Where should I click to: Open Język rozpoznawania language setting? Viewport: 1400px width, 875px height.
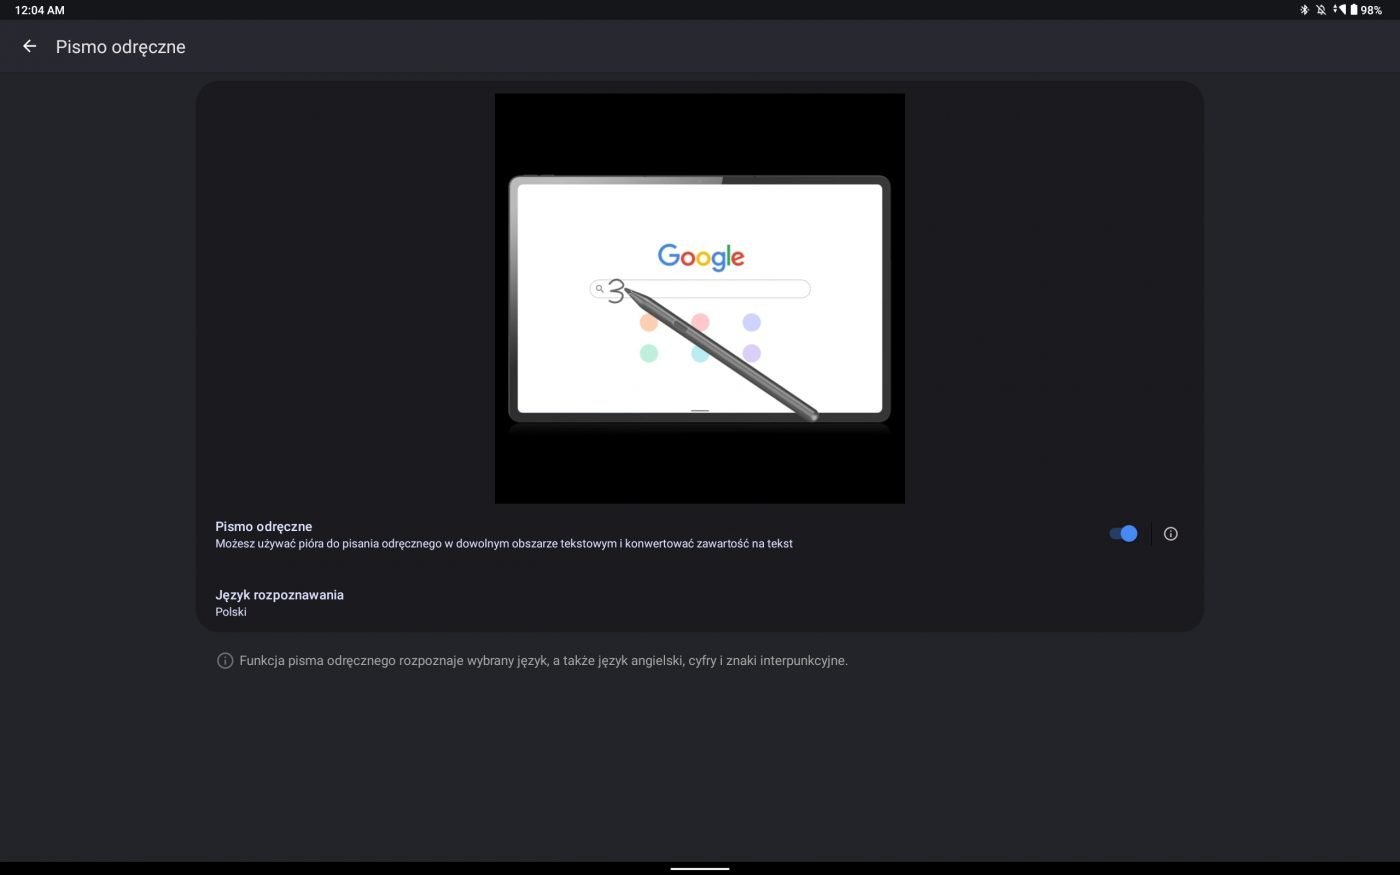tap(699, 603)
